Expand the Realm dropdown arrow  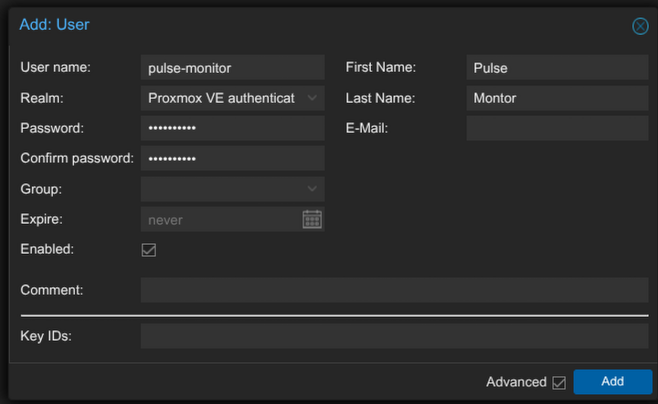coord(313,98)
